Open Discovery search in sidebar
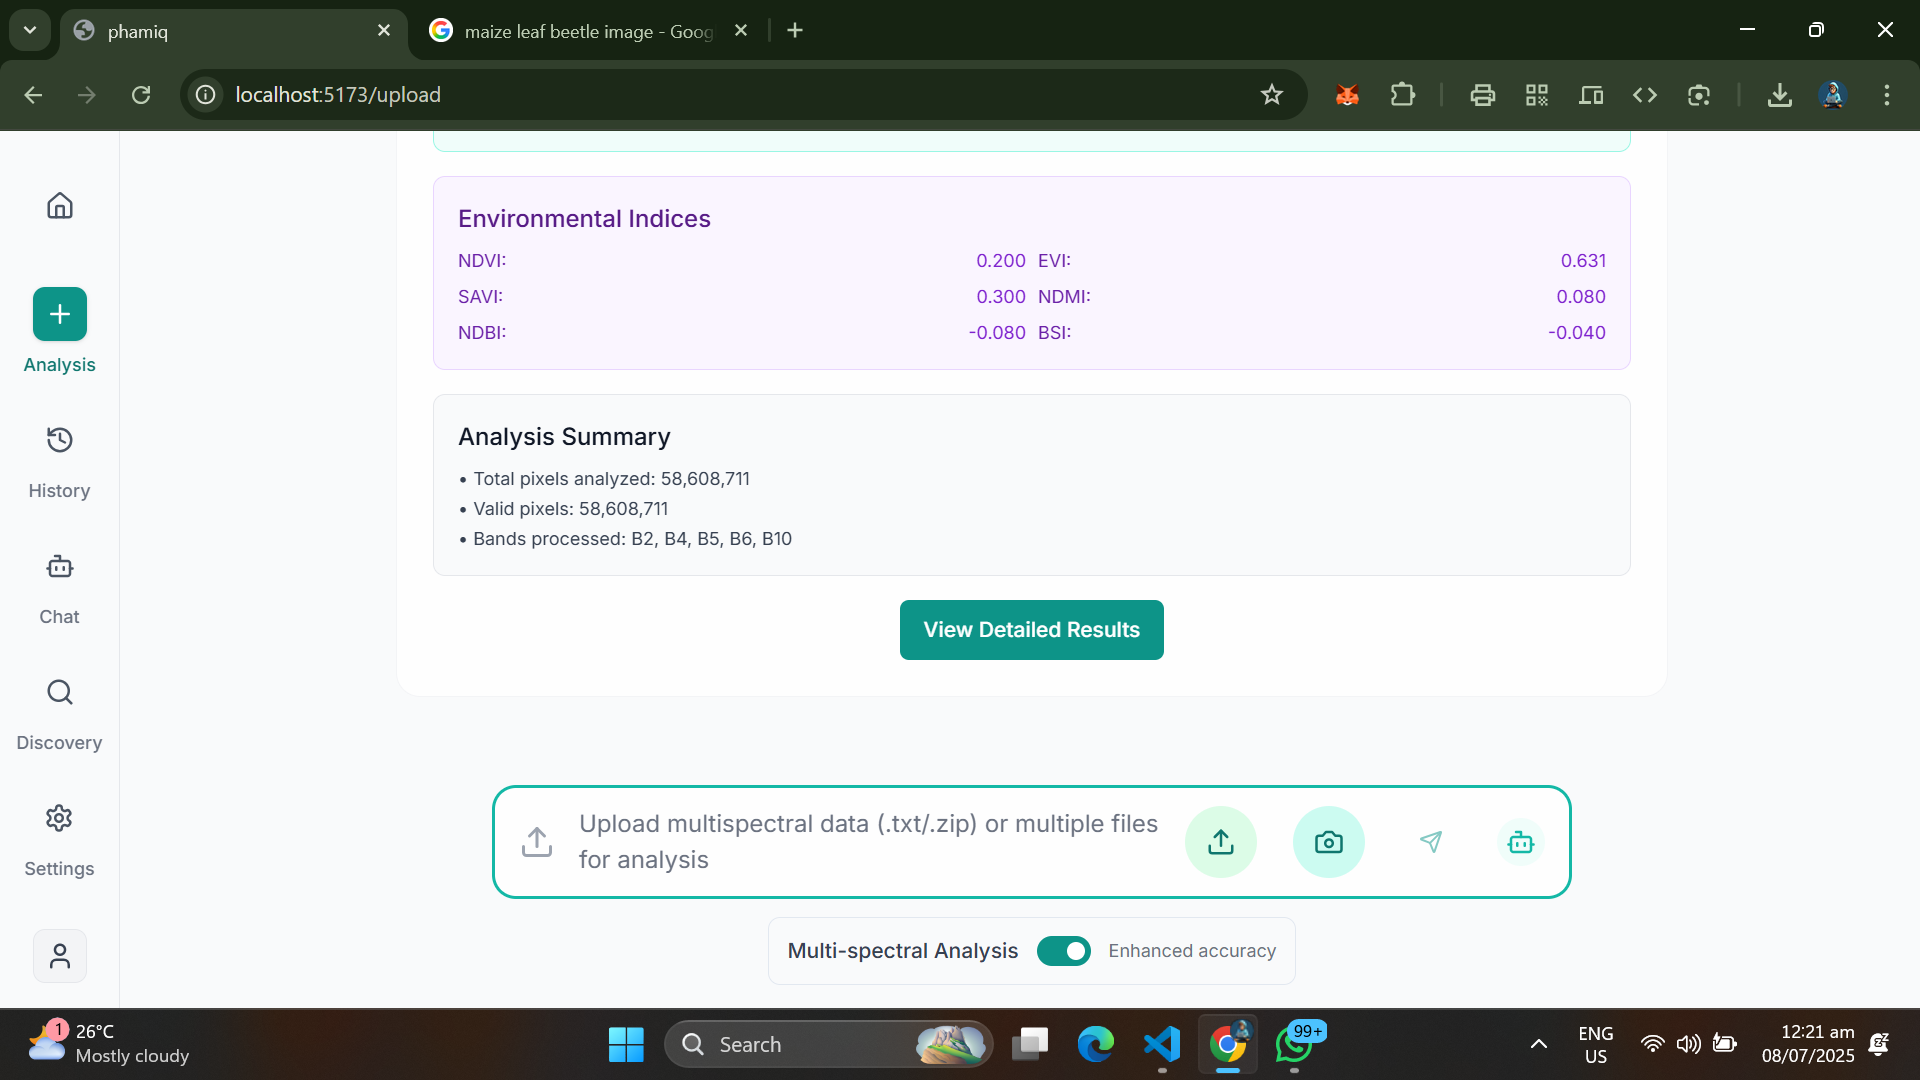 (x=60, y=692)
